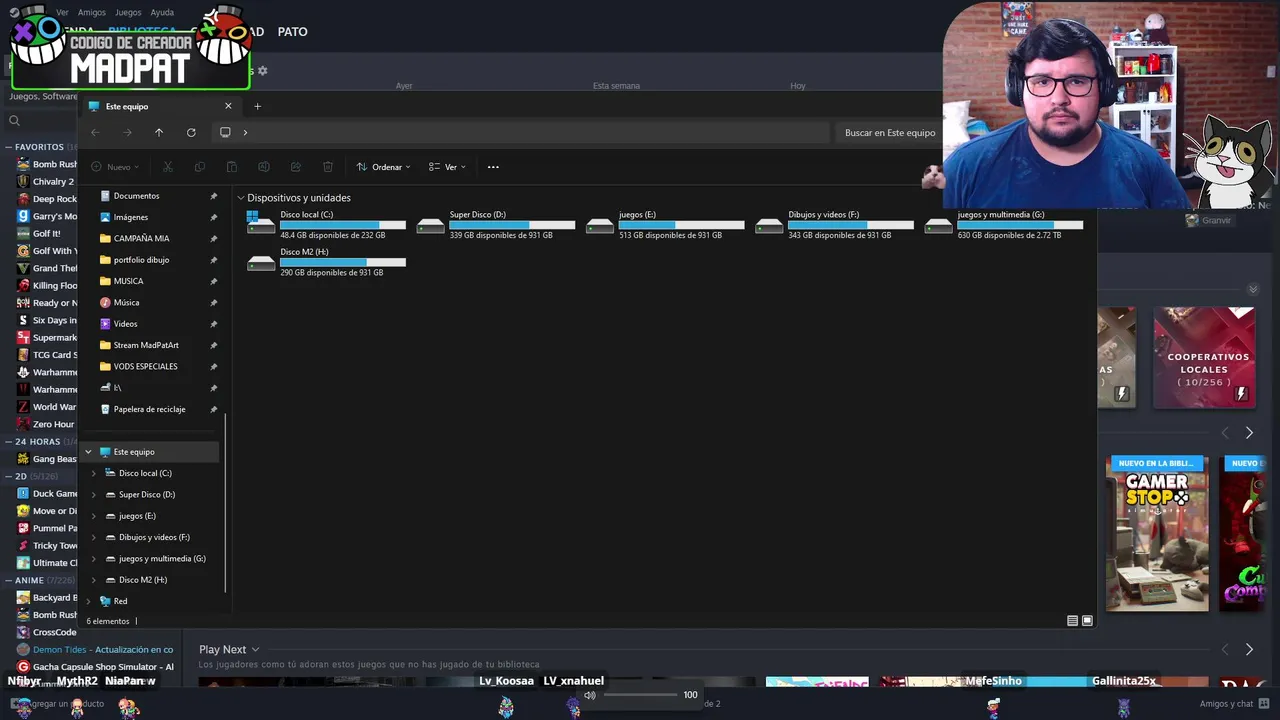Select juegos y multimedia (G:) drive

(1004, 224)
